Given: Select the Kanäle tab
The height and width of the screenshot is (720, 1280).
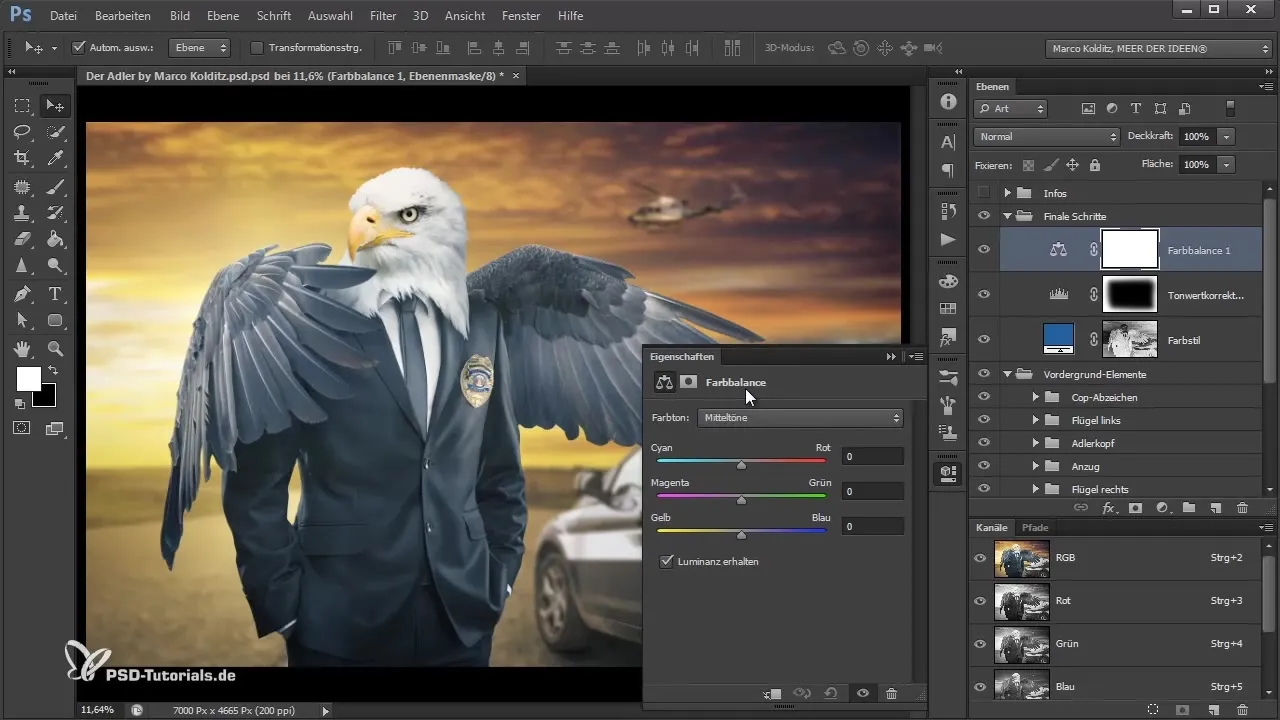Looking at the screenshot, I should [991, 527].
